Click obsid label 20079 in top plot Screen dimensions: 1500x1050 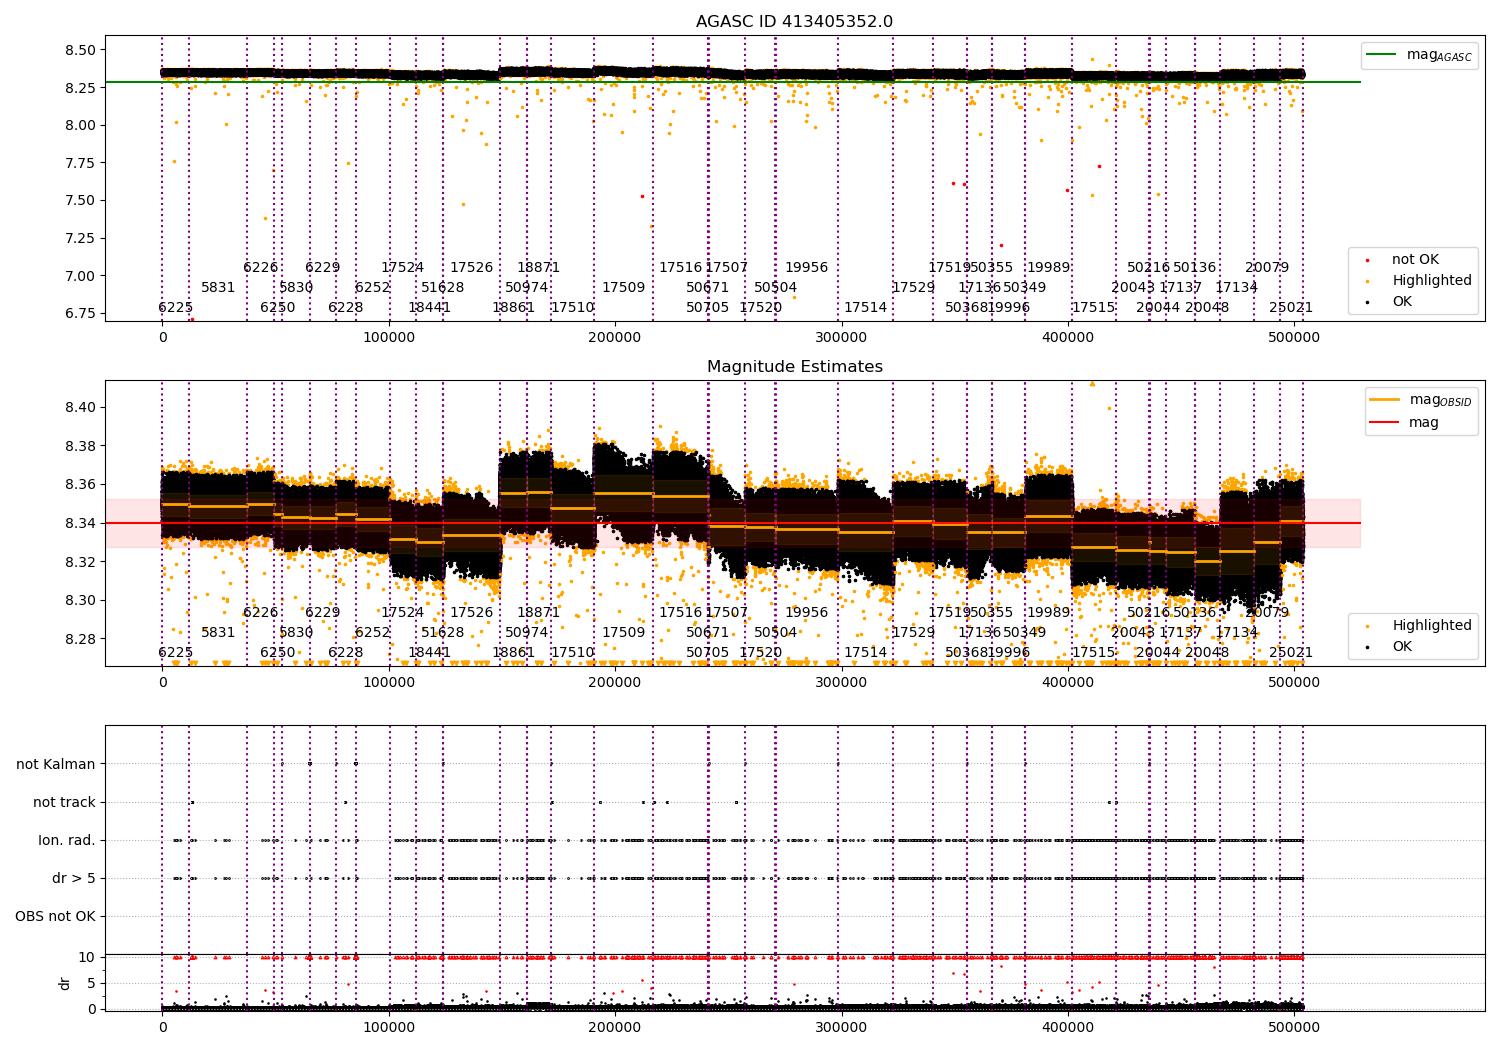coord(1266,267)
